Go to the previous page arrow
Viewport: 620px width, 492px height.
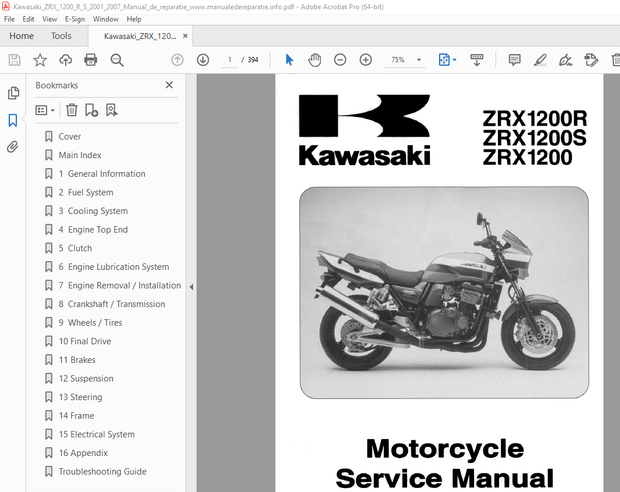177,60
